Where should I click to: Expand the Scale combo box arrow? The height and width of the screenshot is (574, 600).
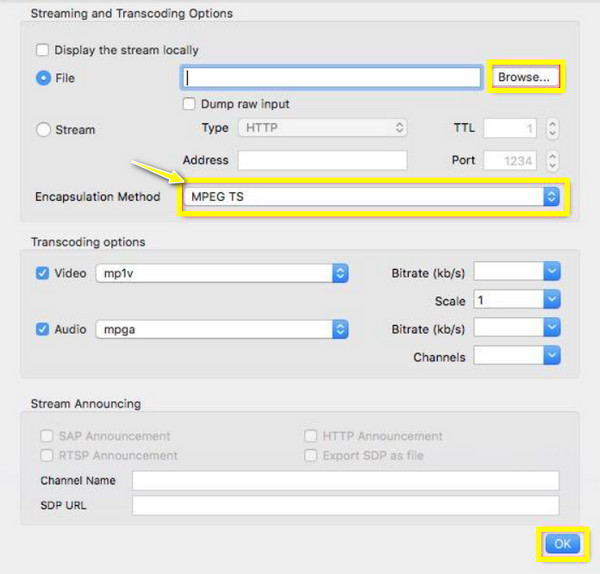pyautogui.click(x=552, y=299)
